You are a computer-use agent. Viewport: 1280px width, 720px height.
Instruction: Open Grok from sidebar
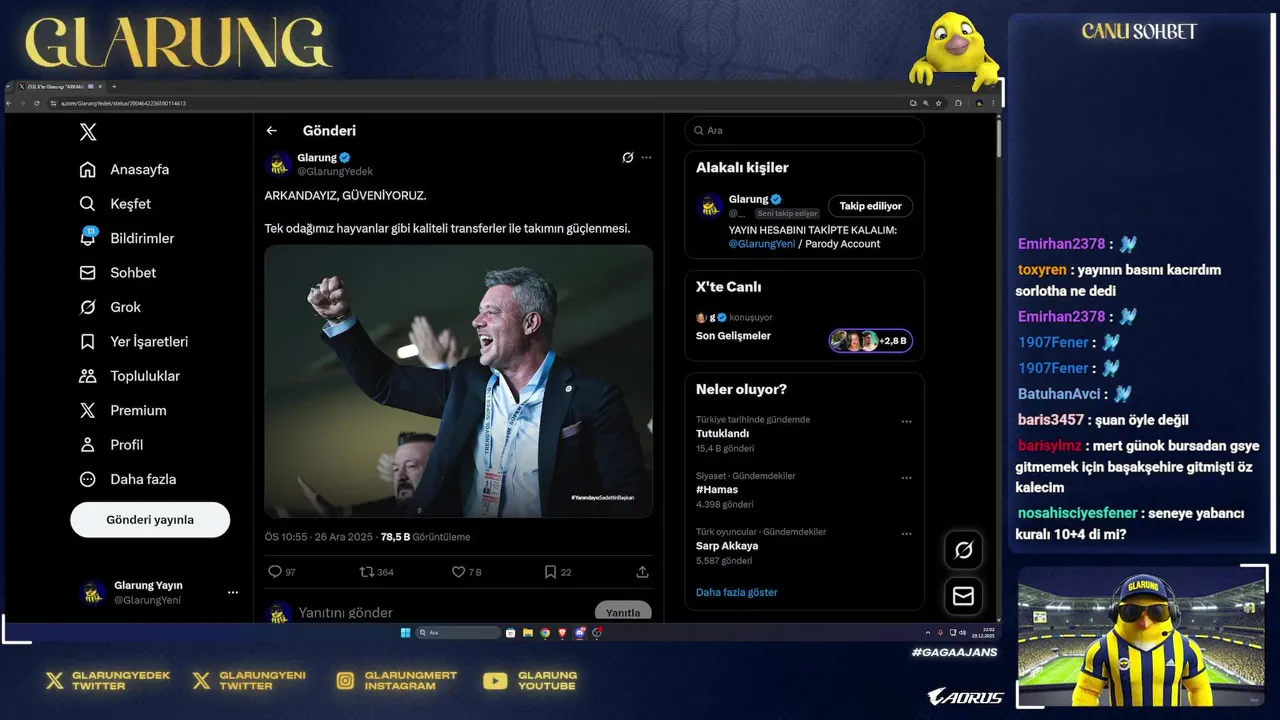pyautogui.click(x=110, y=307)
